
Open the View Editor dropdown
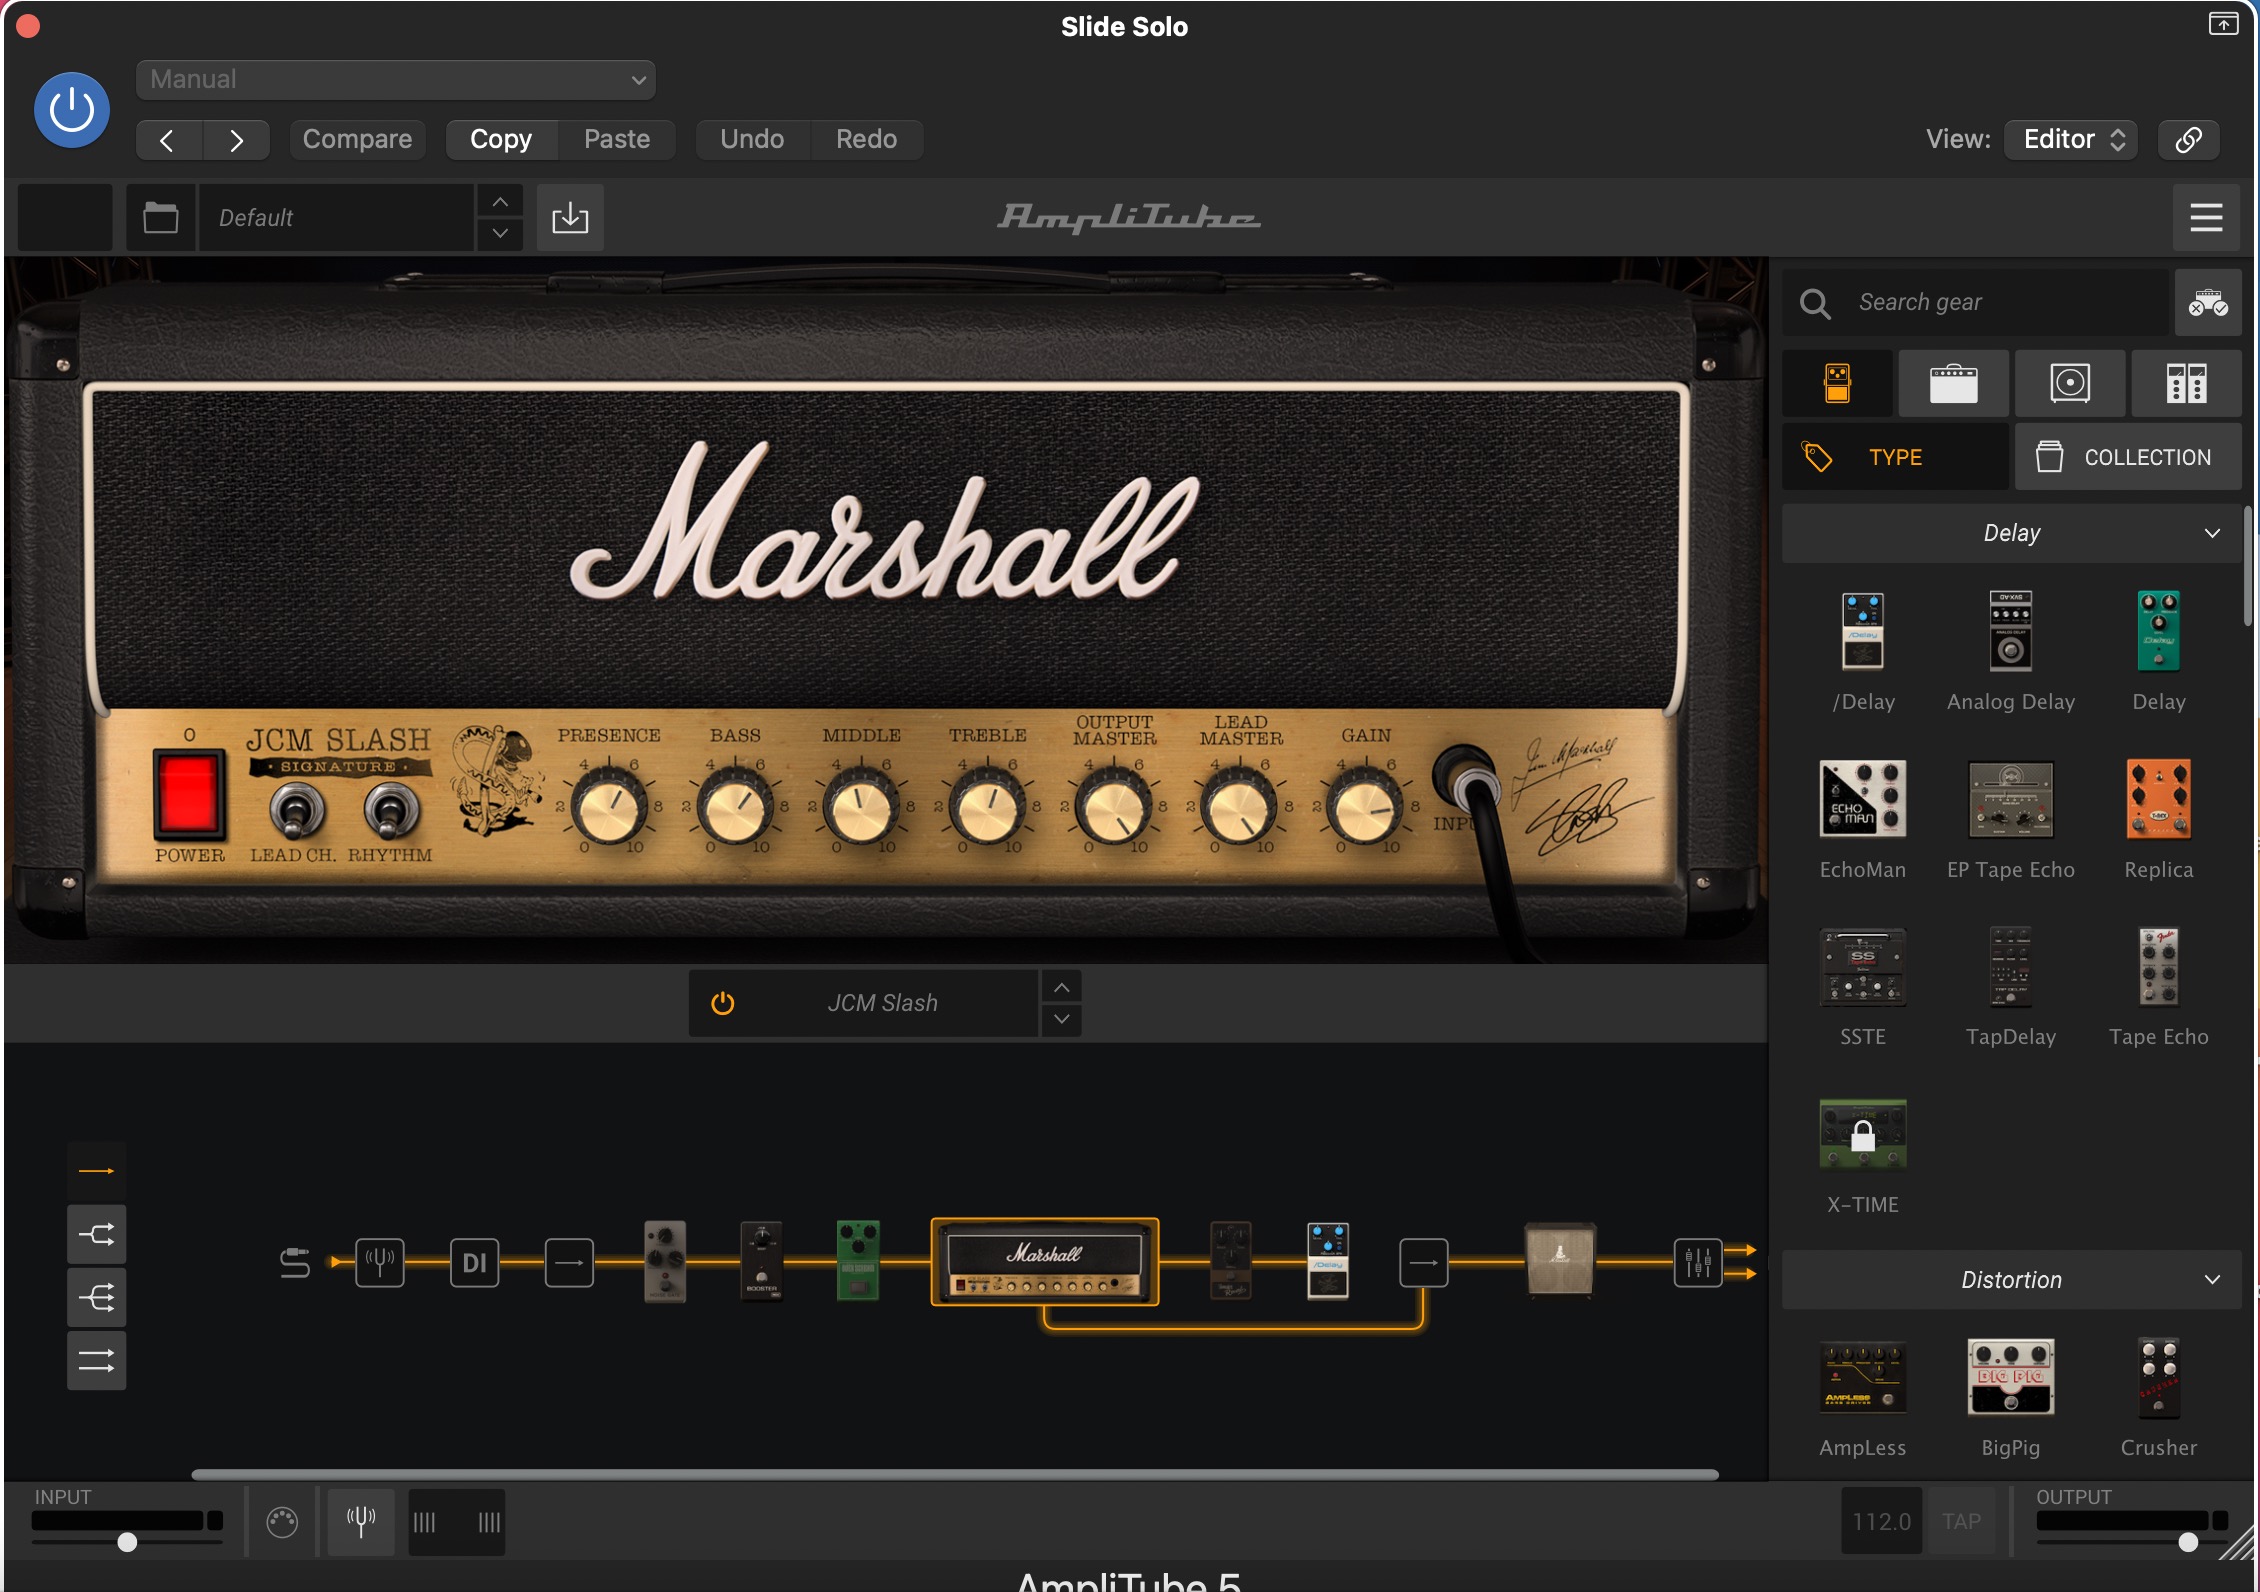pos(2071,139)
